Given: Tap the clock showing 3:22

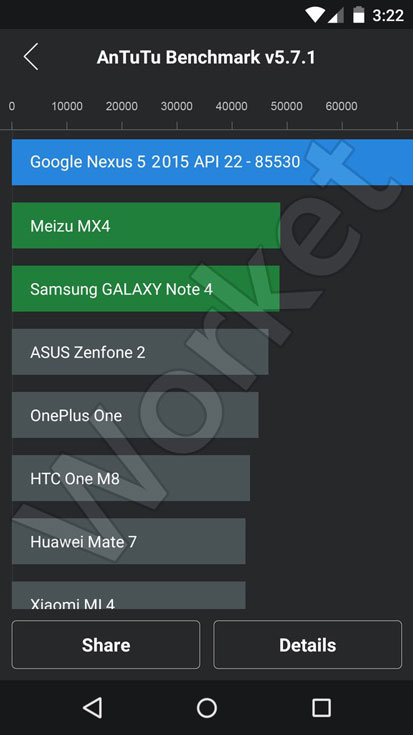Looking at the screenshot, I should [x=388, y=15].
